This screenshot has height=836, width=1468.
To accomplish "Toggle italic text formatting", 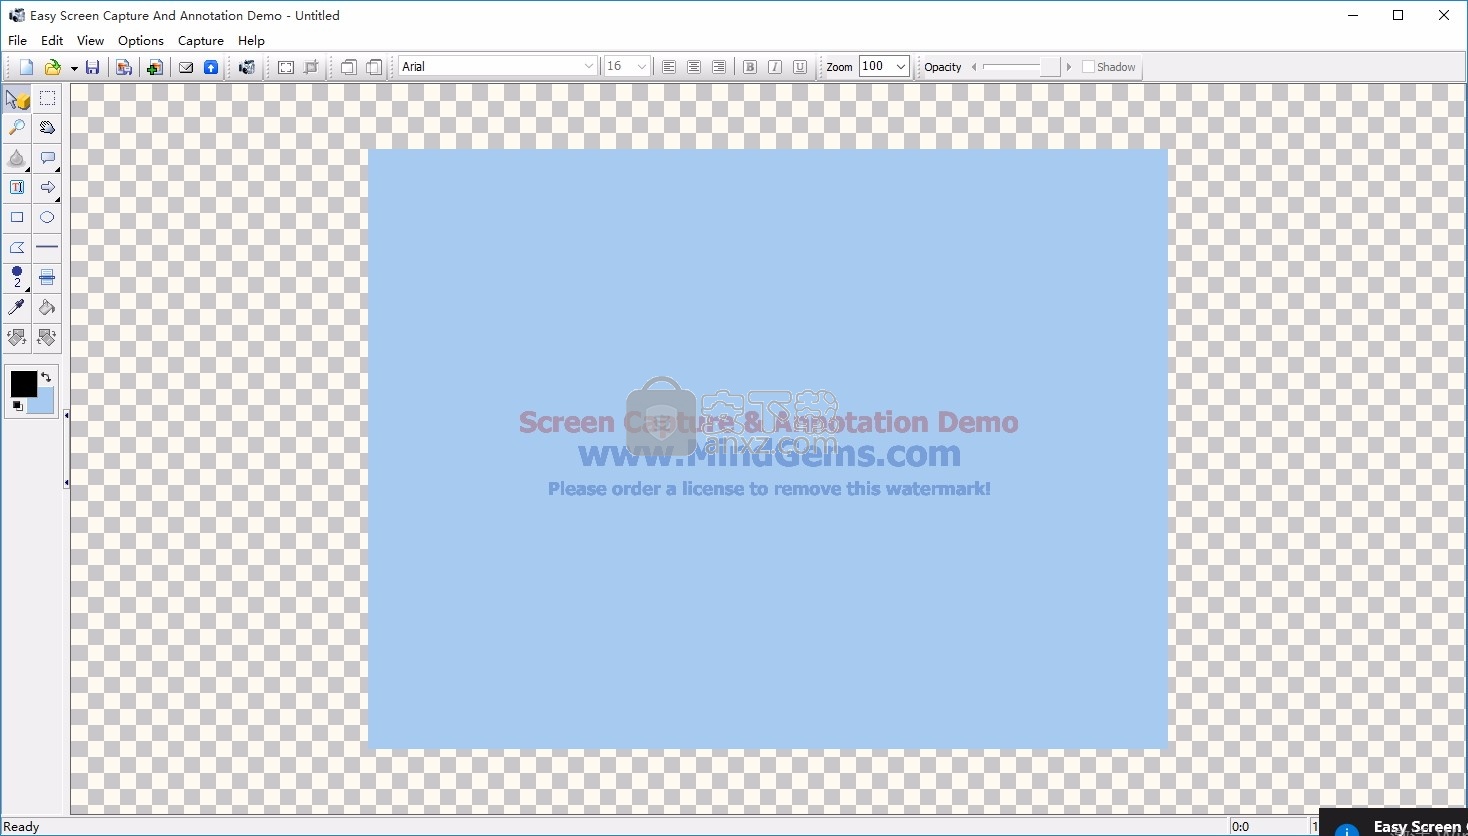I will tap(775, 67).
